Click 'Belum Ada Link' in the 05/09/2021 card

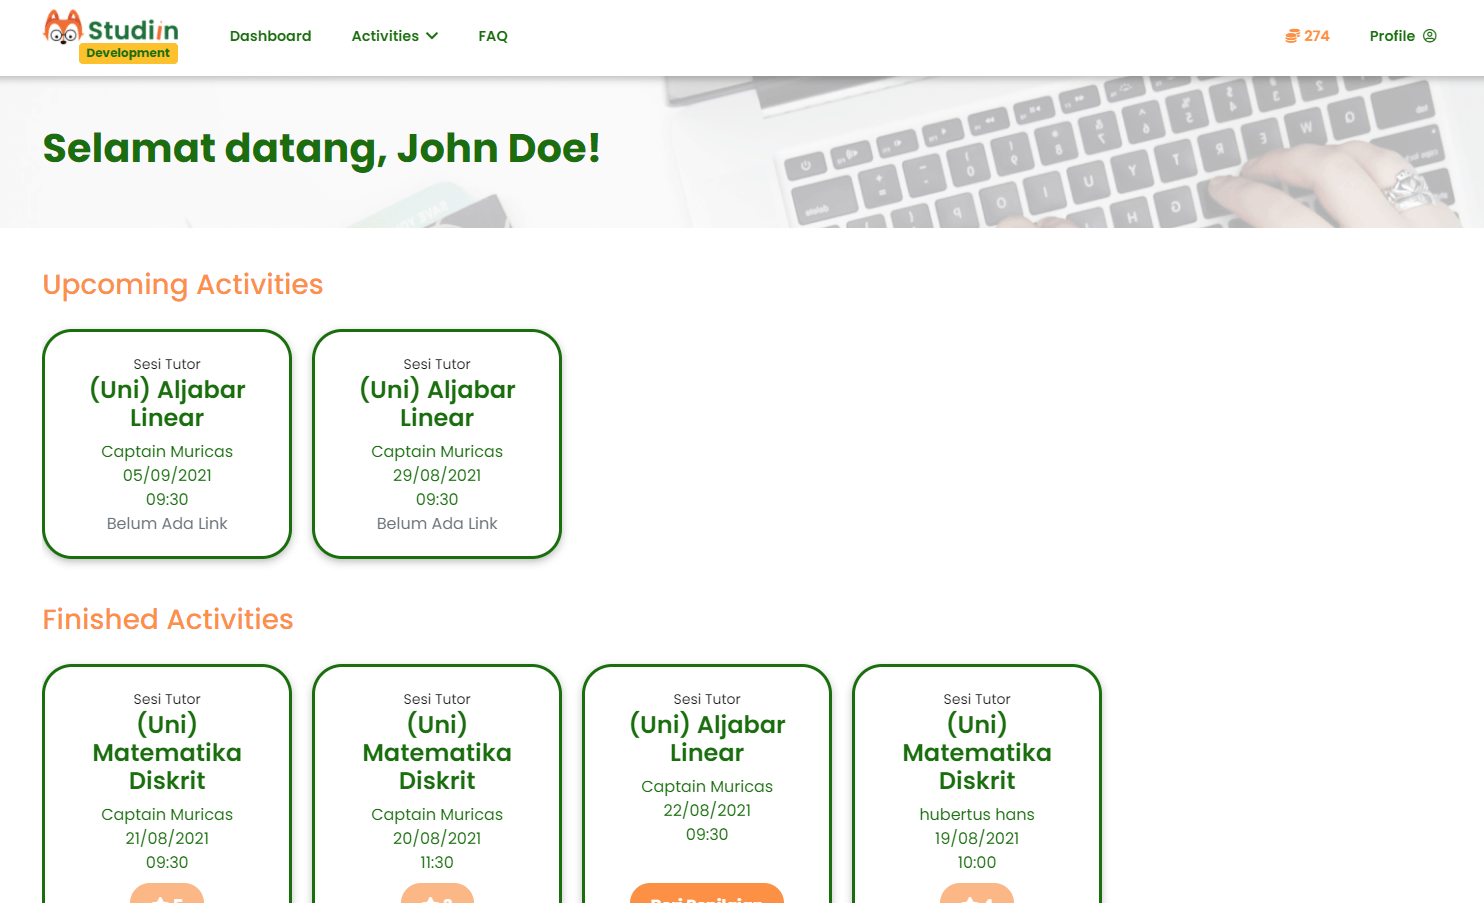(x=167, y=523)
